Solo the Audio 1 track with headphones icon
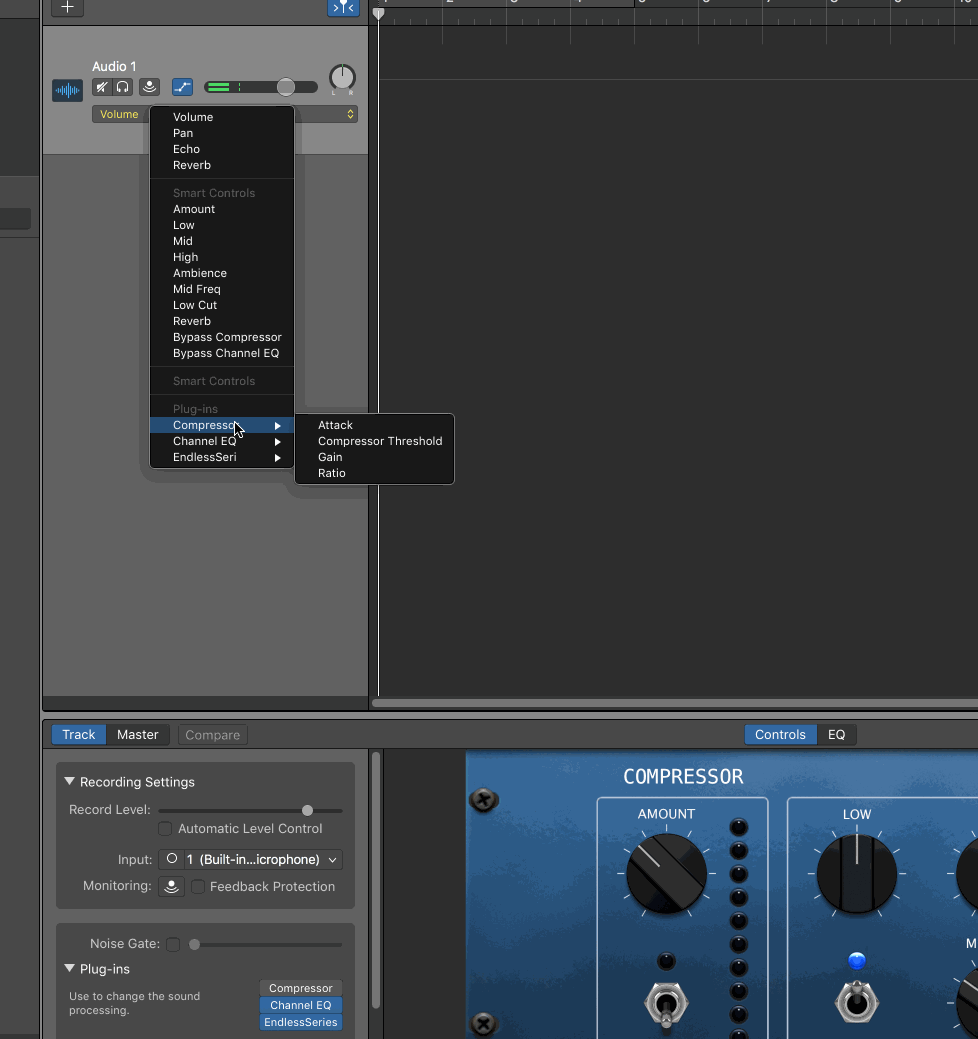Viewport: 978px width, 1039px height. [123, 87]
